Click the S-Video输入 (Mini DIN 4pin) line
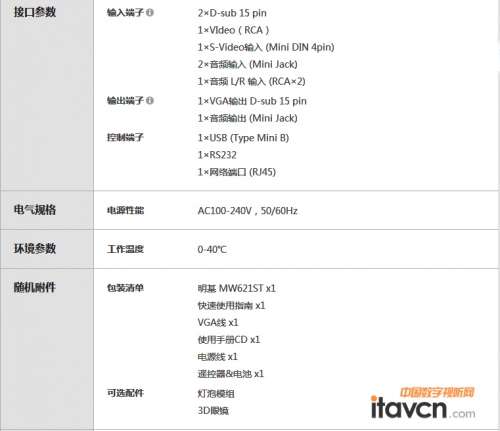Image resolution: width=500 pixels, height=431 pixels. point(266,47)
